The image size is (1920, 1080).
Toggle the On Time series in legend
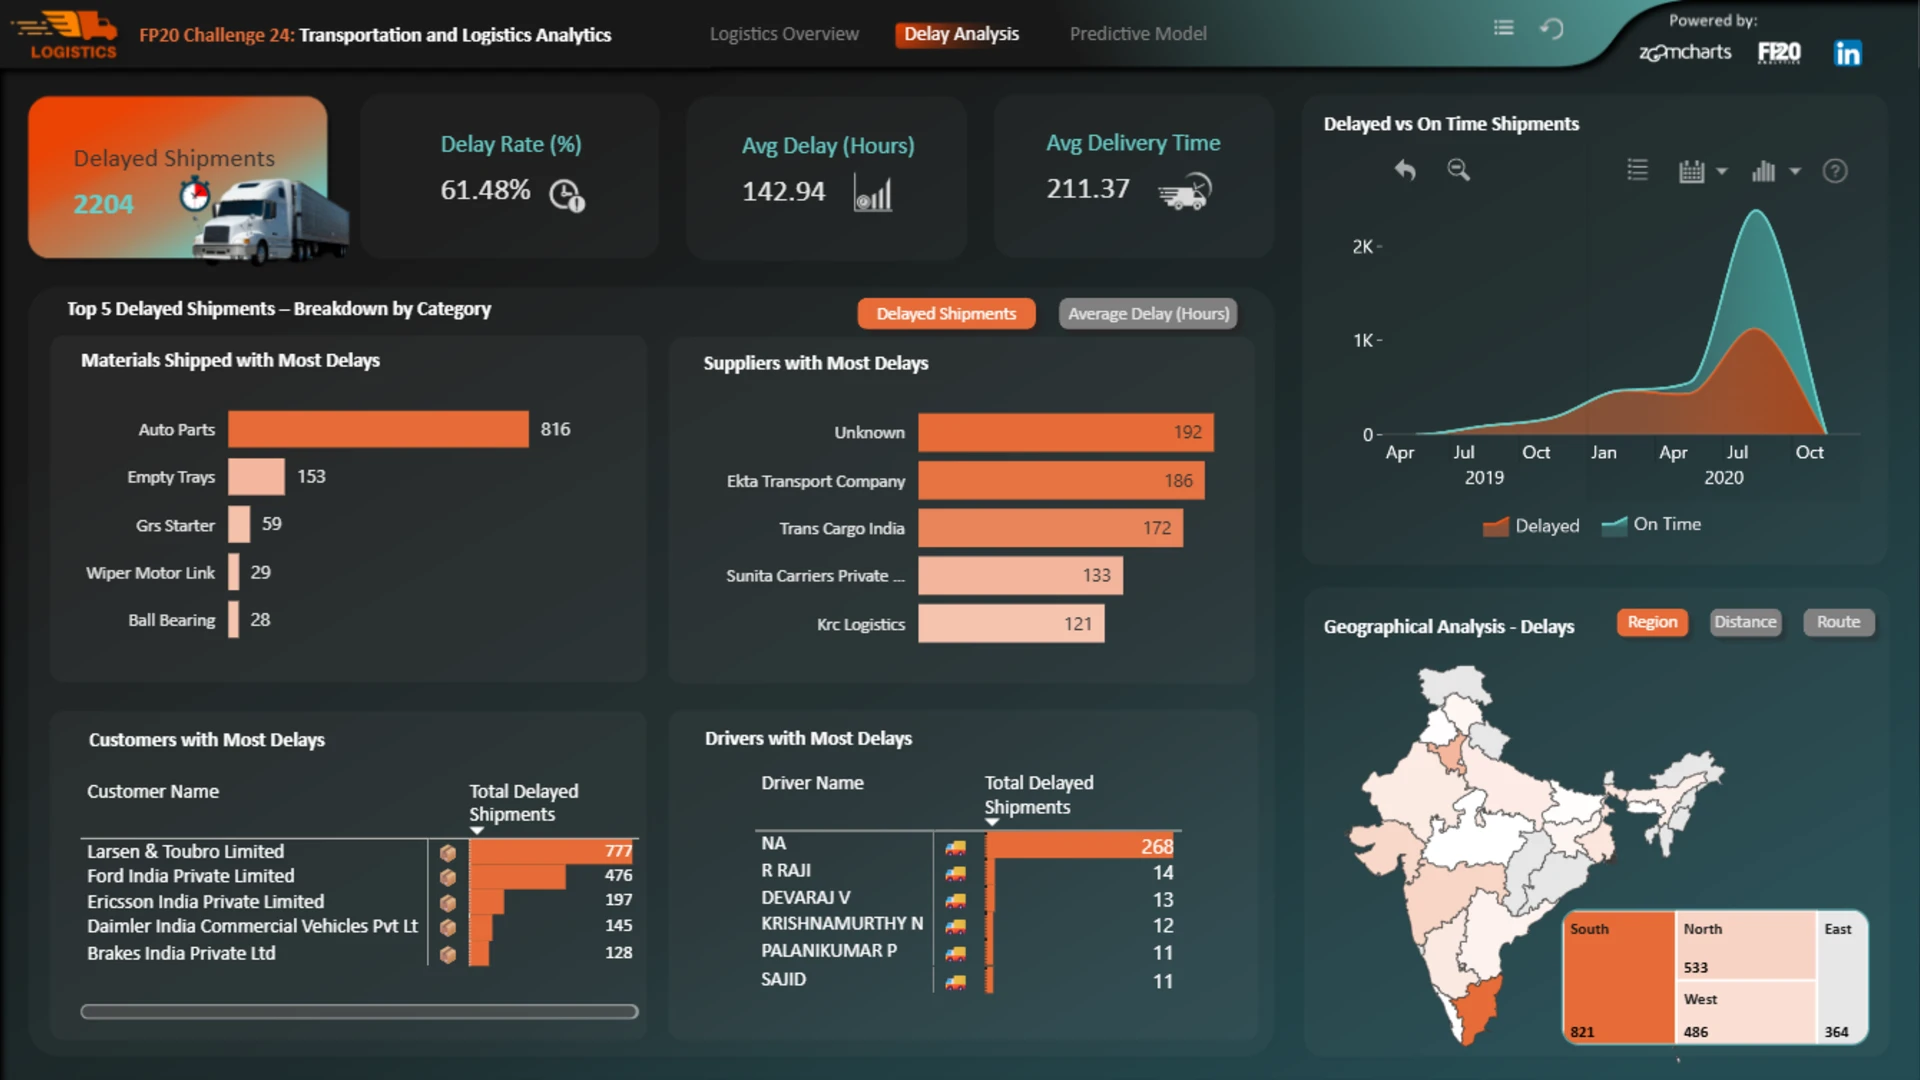[x=1651, y=525]
